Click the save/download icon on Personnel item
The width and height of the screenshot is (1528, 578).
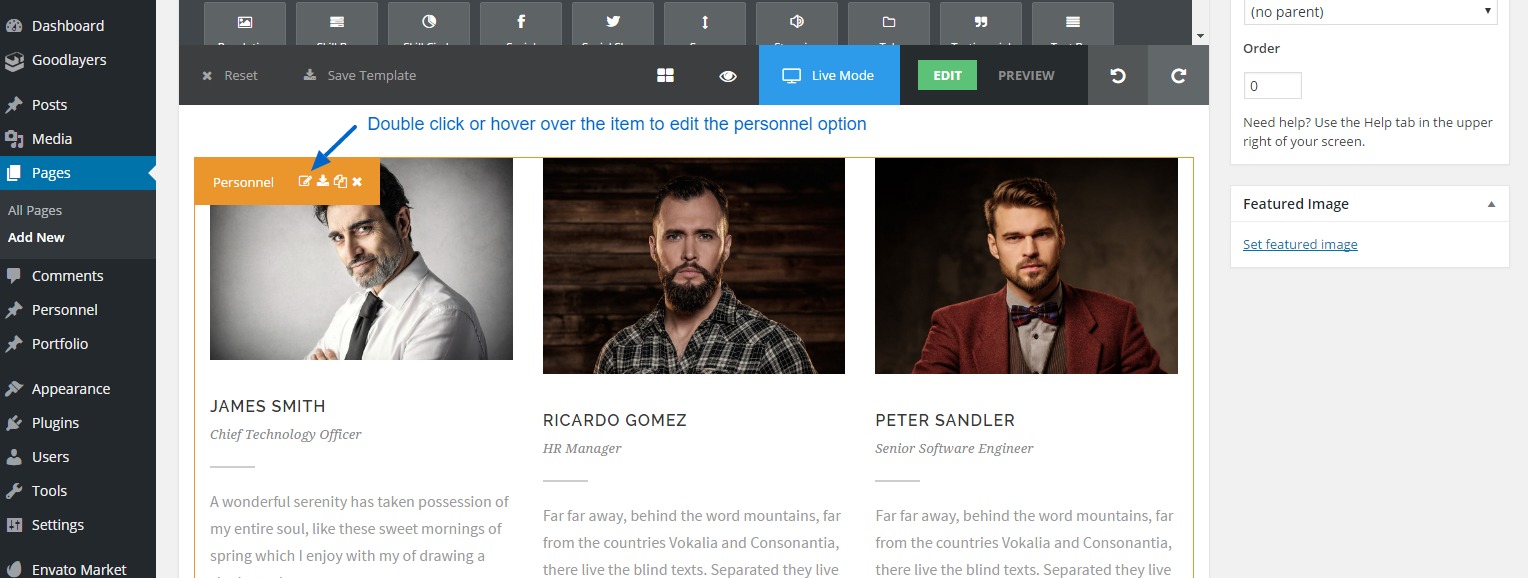(323, 181)
